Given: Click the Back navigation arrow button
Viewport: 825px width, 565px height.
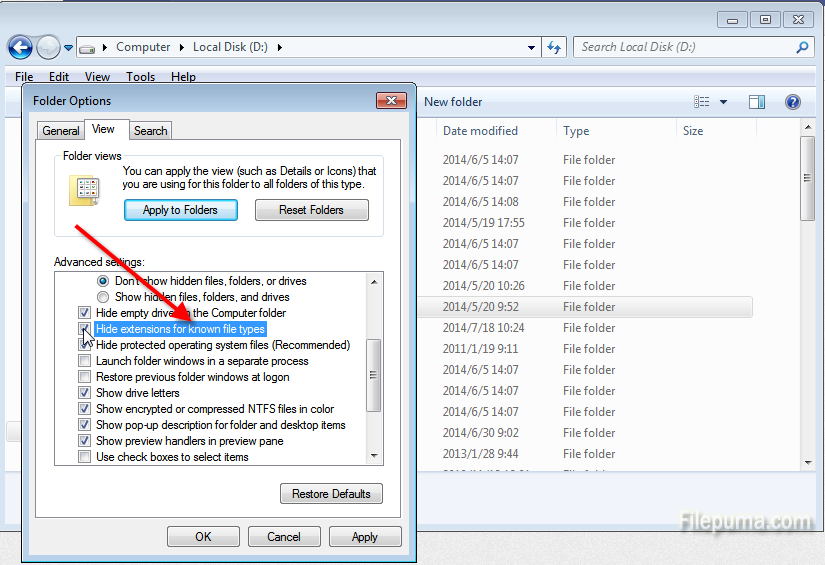Looking at the screenshot, I should pos(20,47).
